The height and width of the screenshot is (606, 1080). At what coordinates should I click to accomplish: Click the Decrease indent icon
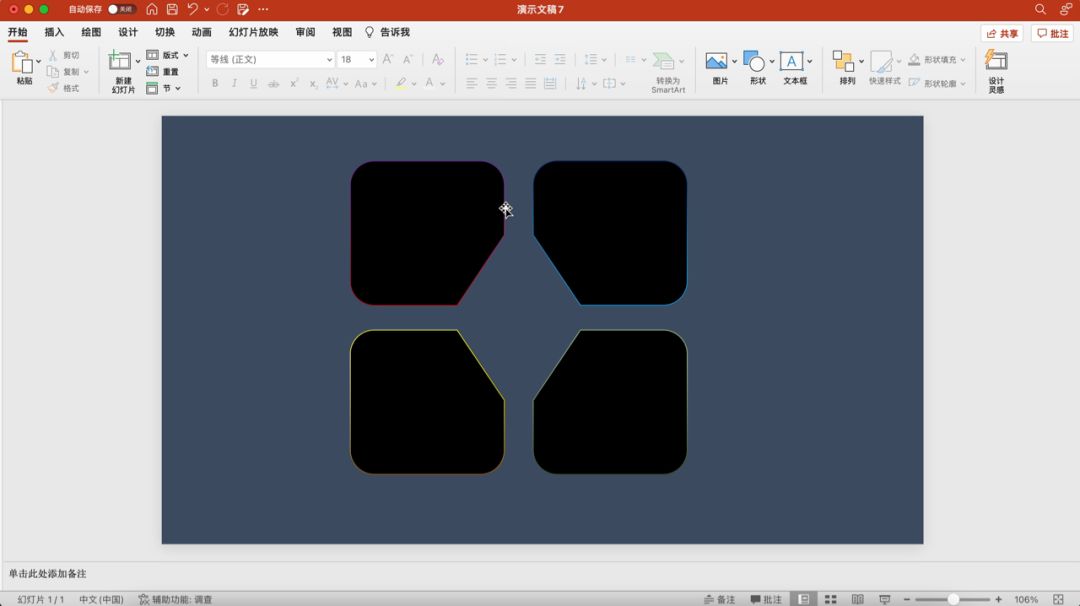pyautogui.click(x=540, y=59)
